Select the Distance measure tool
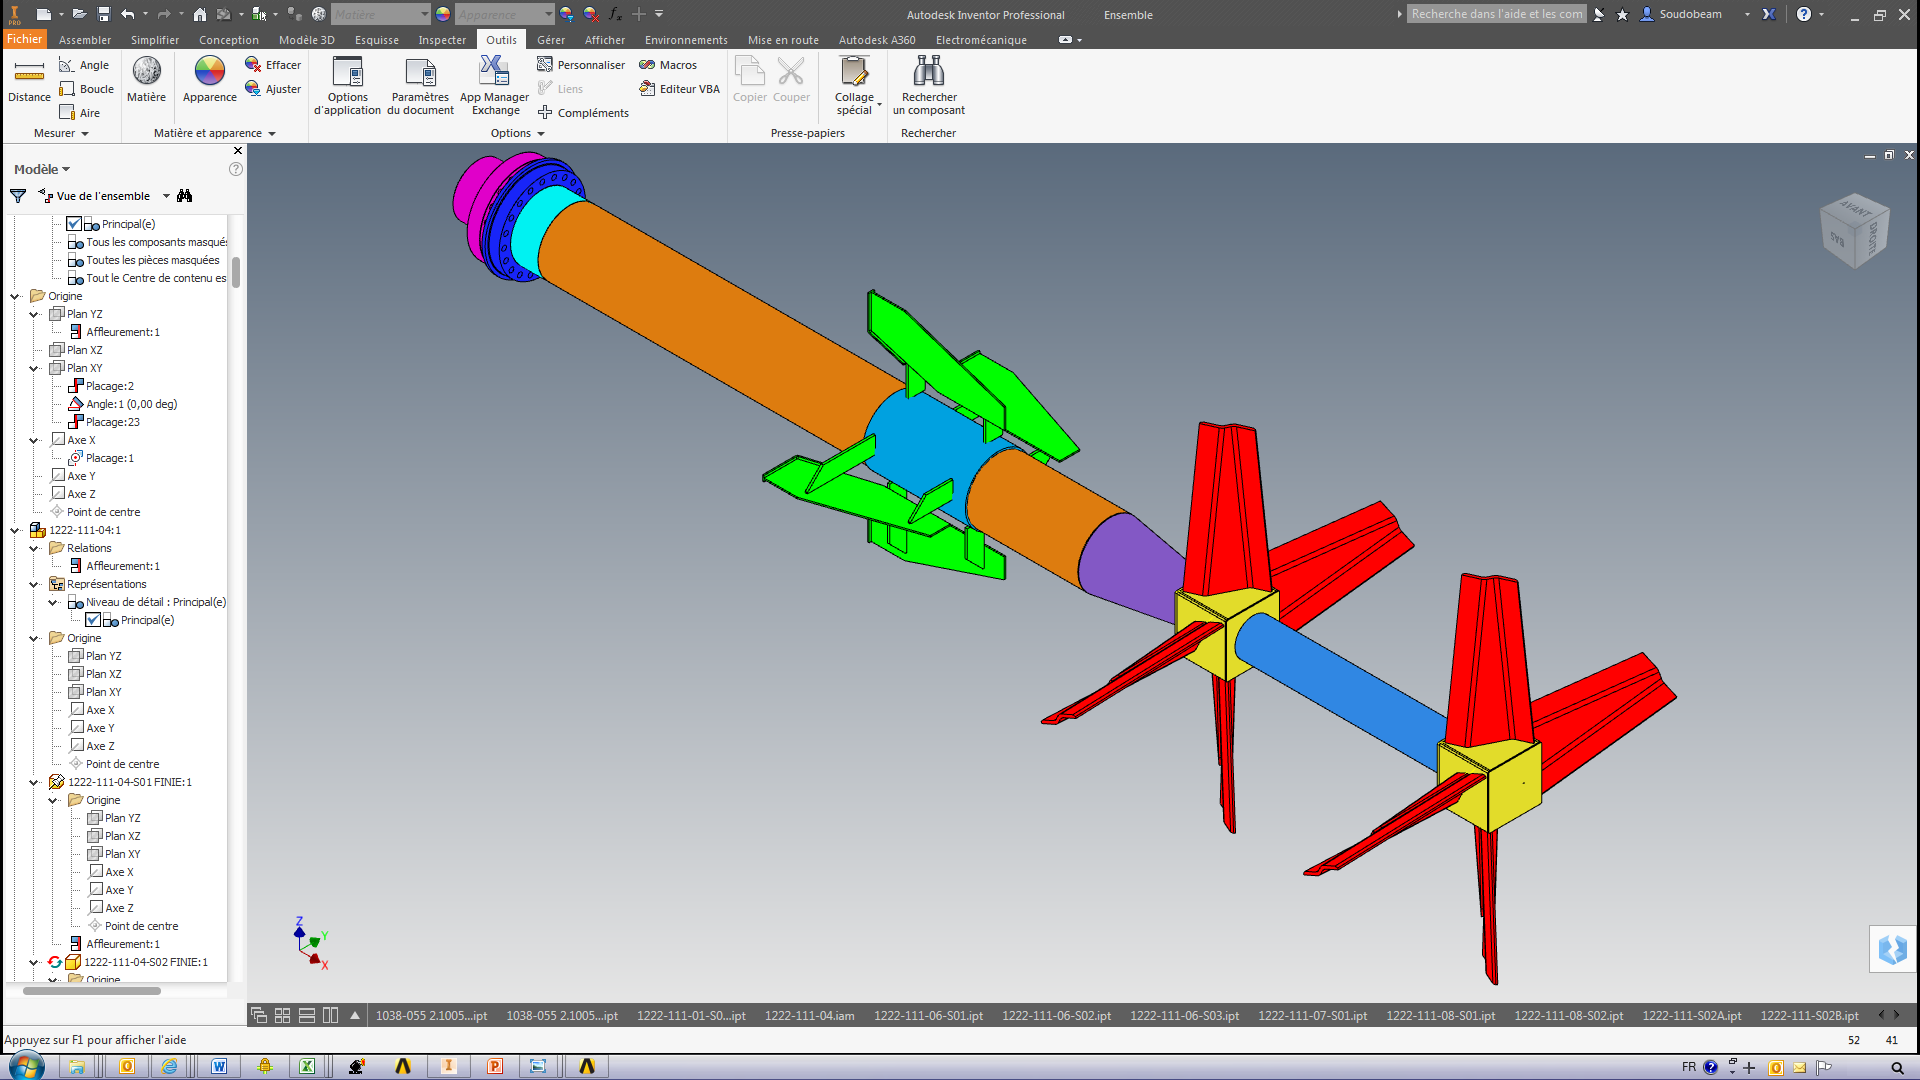 tap(29, 79)
